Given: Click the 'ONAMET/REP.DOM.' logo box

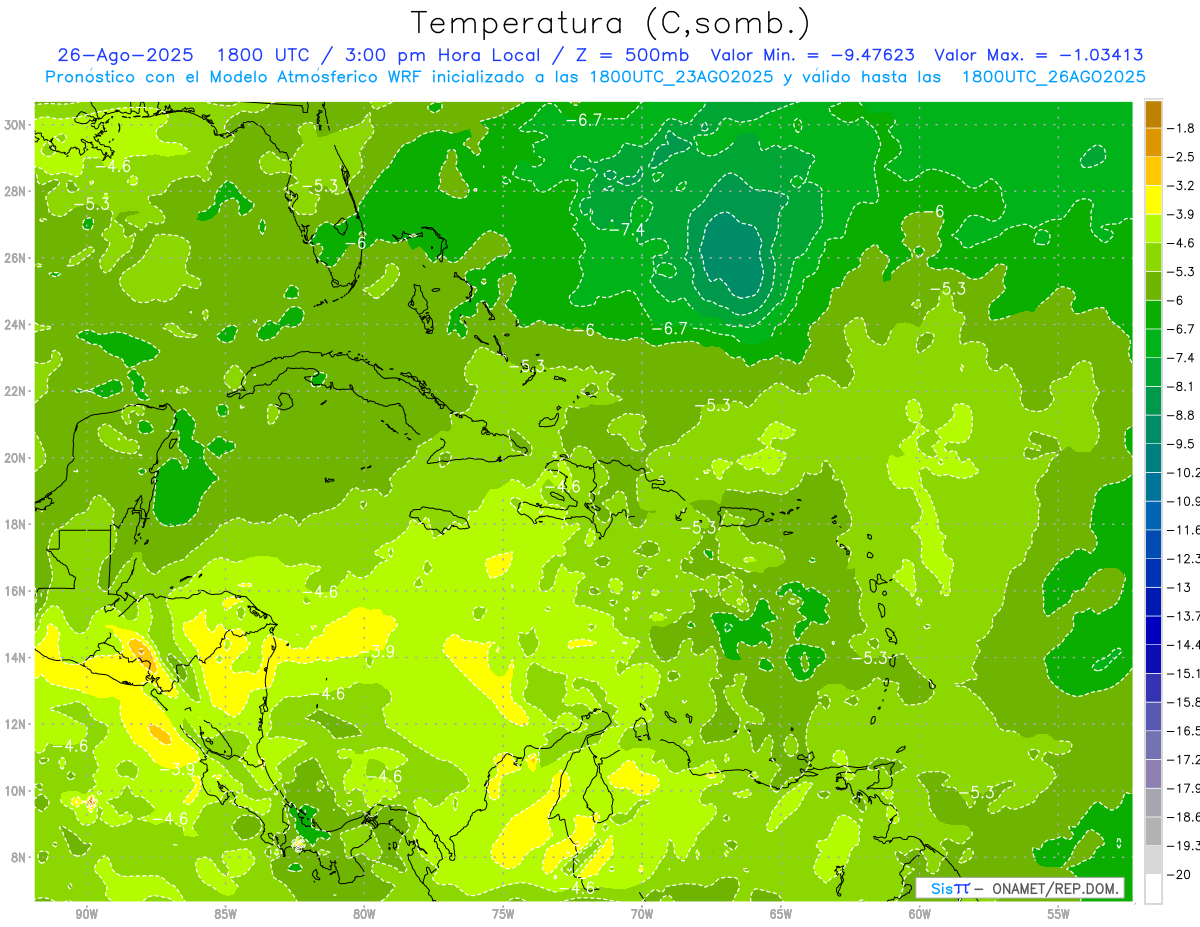Looking at the screenshot, I should point(1019,888).
